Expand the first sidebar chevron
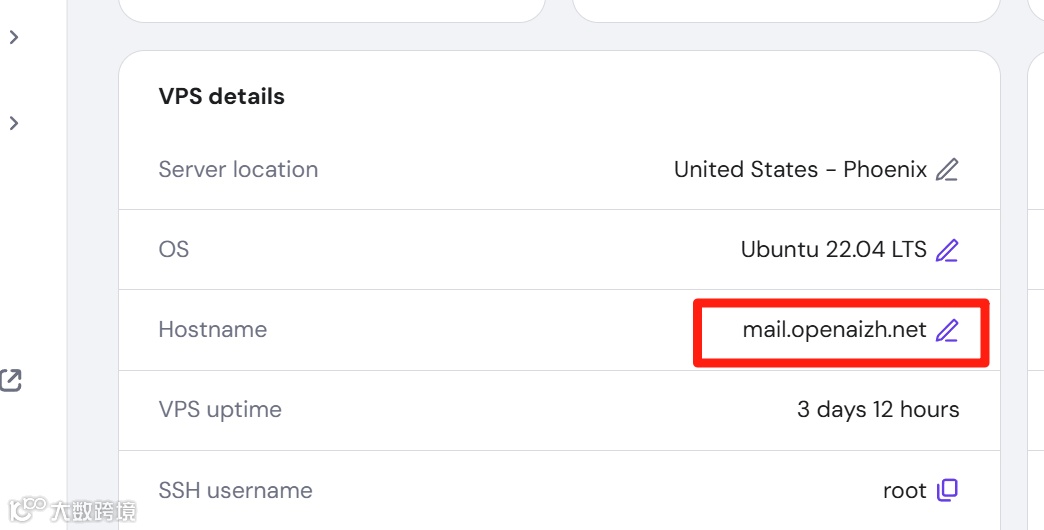1044x530 pixels. 14,37
